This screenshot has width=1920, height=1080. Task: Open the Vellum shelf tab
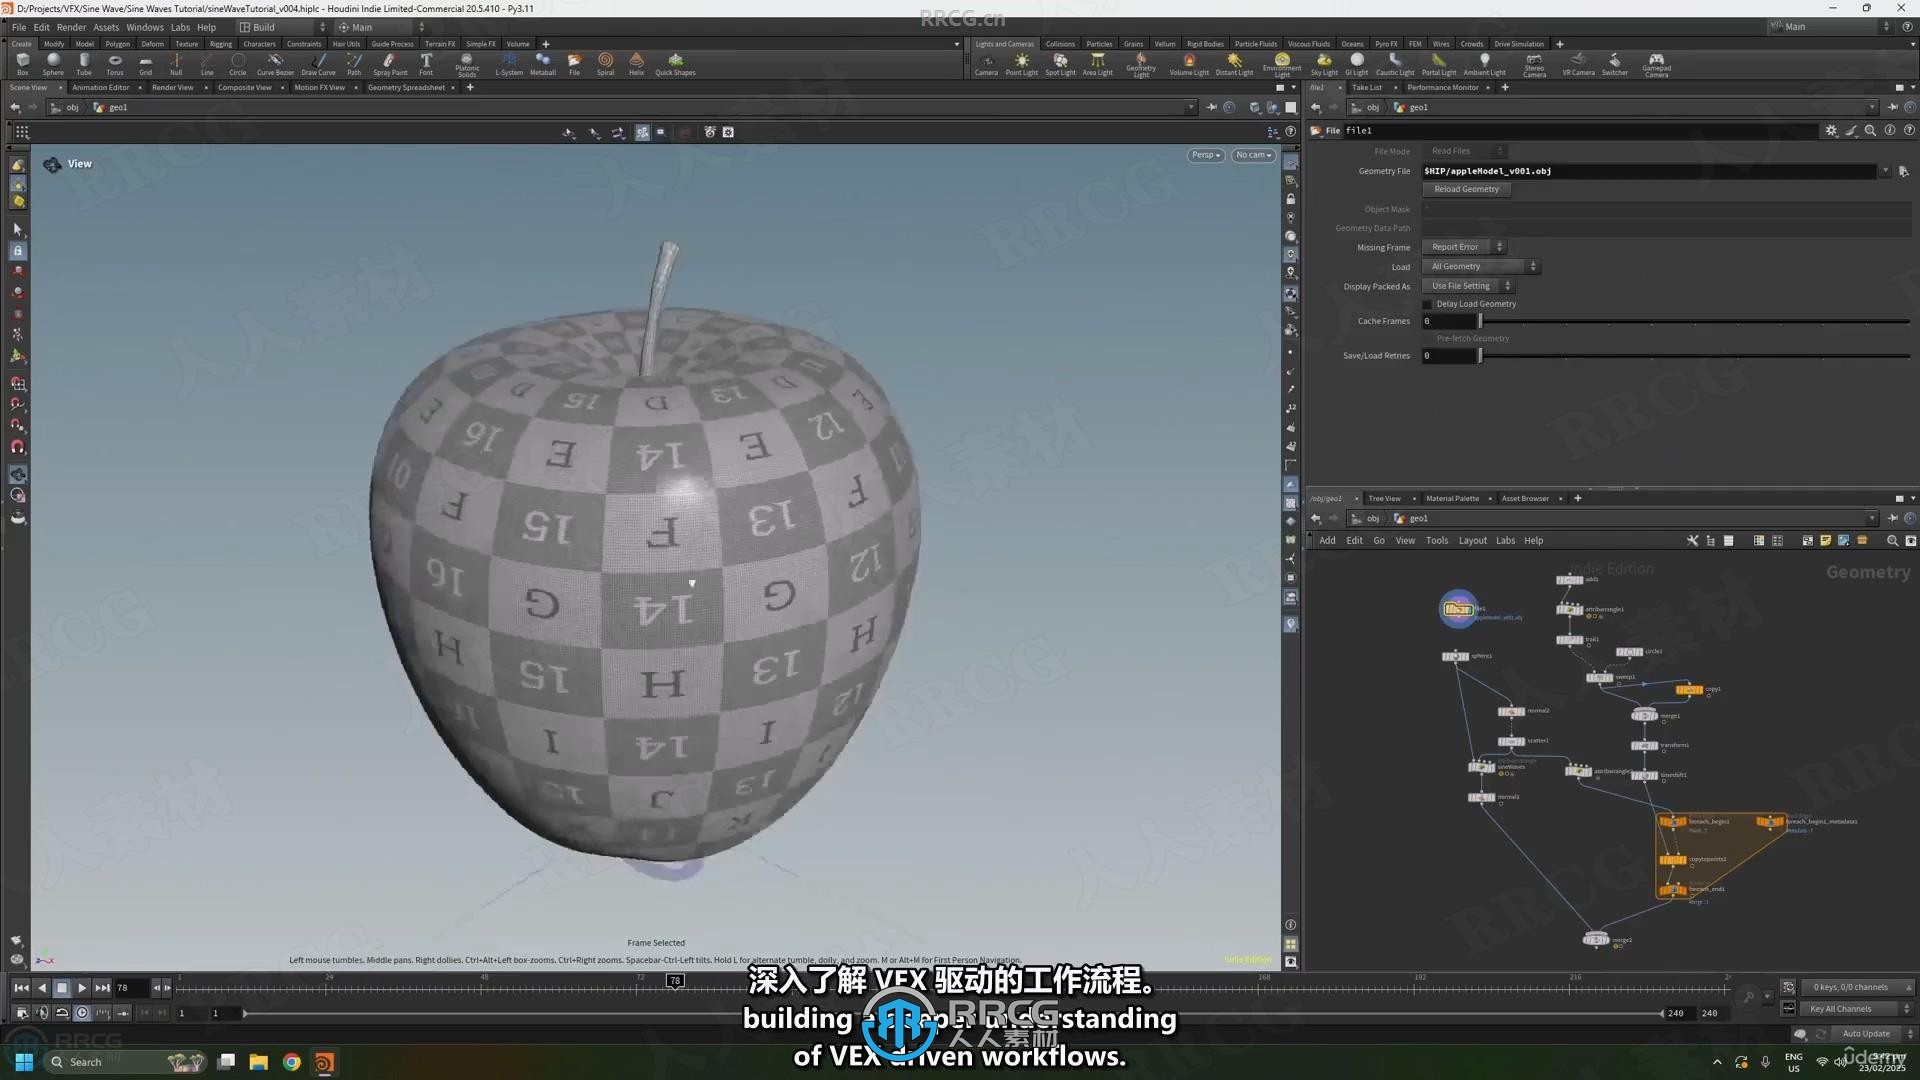[x=1165, y=44]
